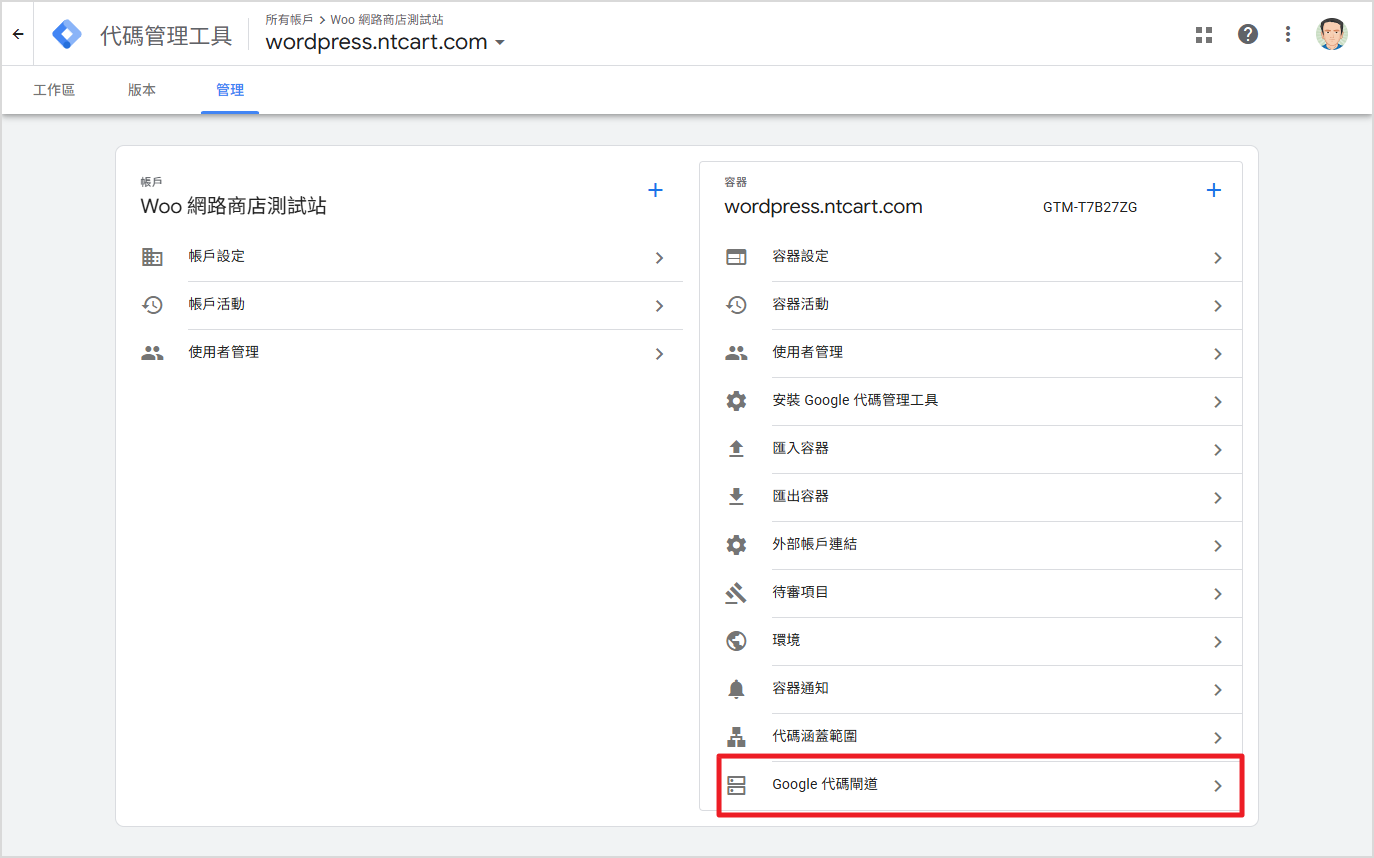Screen dimensions: 1374x858
Task: Click the 容器通知 bell icon
Action: tap(736, 689)
